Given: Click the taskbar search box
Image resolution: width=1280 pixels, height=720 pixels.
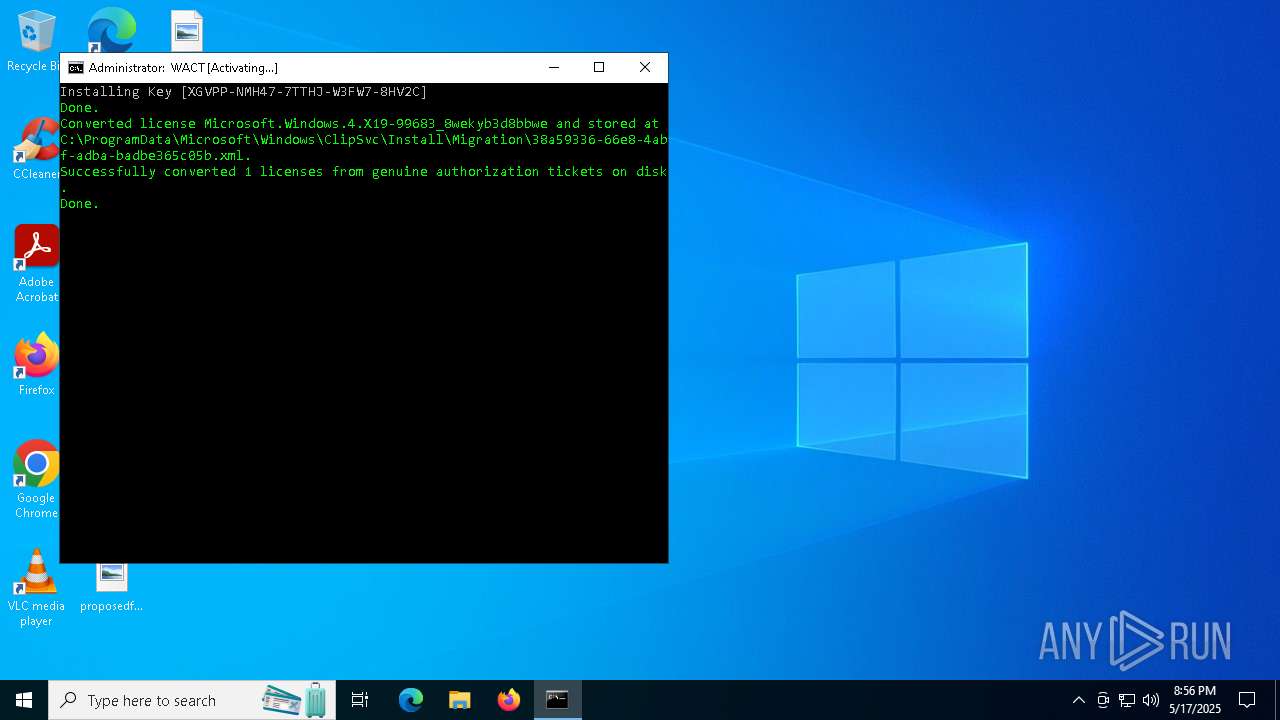Looking at the screenshot, I should click(192, 700).
